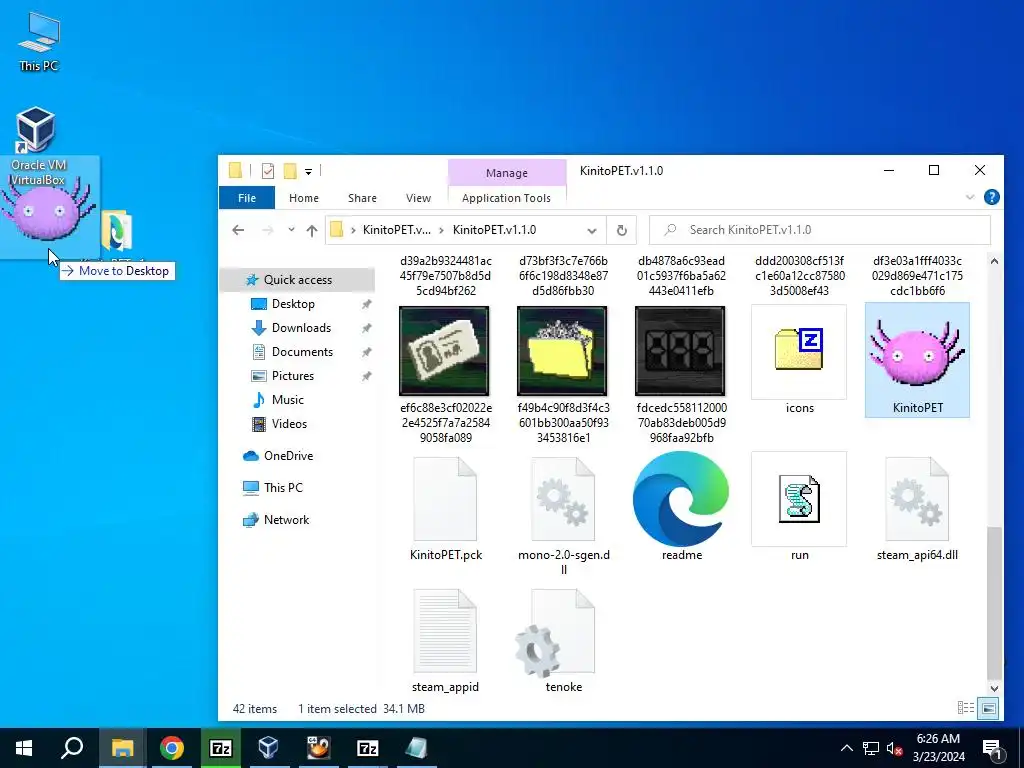The height and width of the screenshot is (768, 1024).
Task: Open File Explorer help
Action: pyautogui.click(x=991, y=197)
